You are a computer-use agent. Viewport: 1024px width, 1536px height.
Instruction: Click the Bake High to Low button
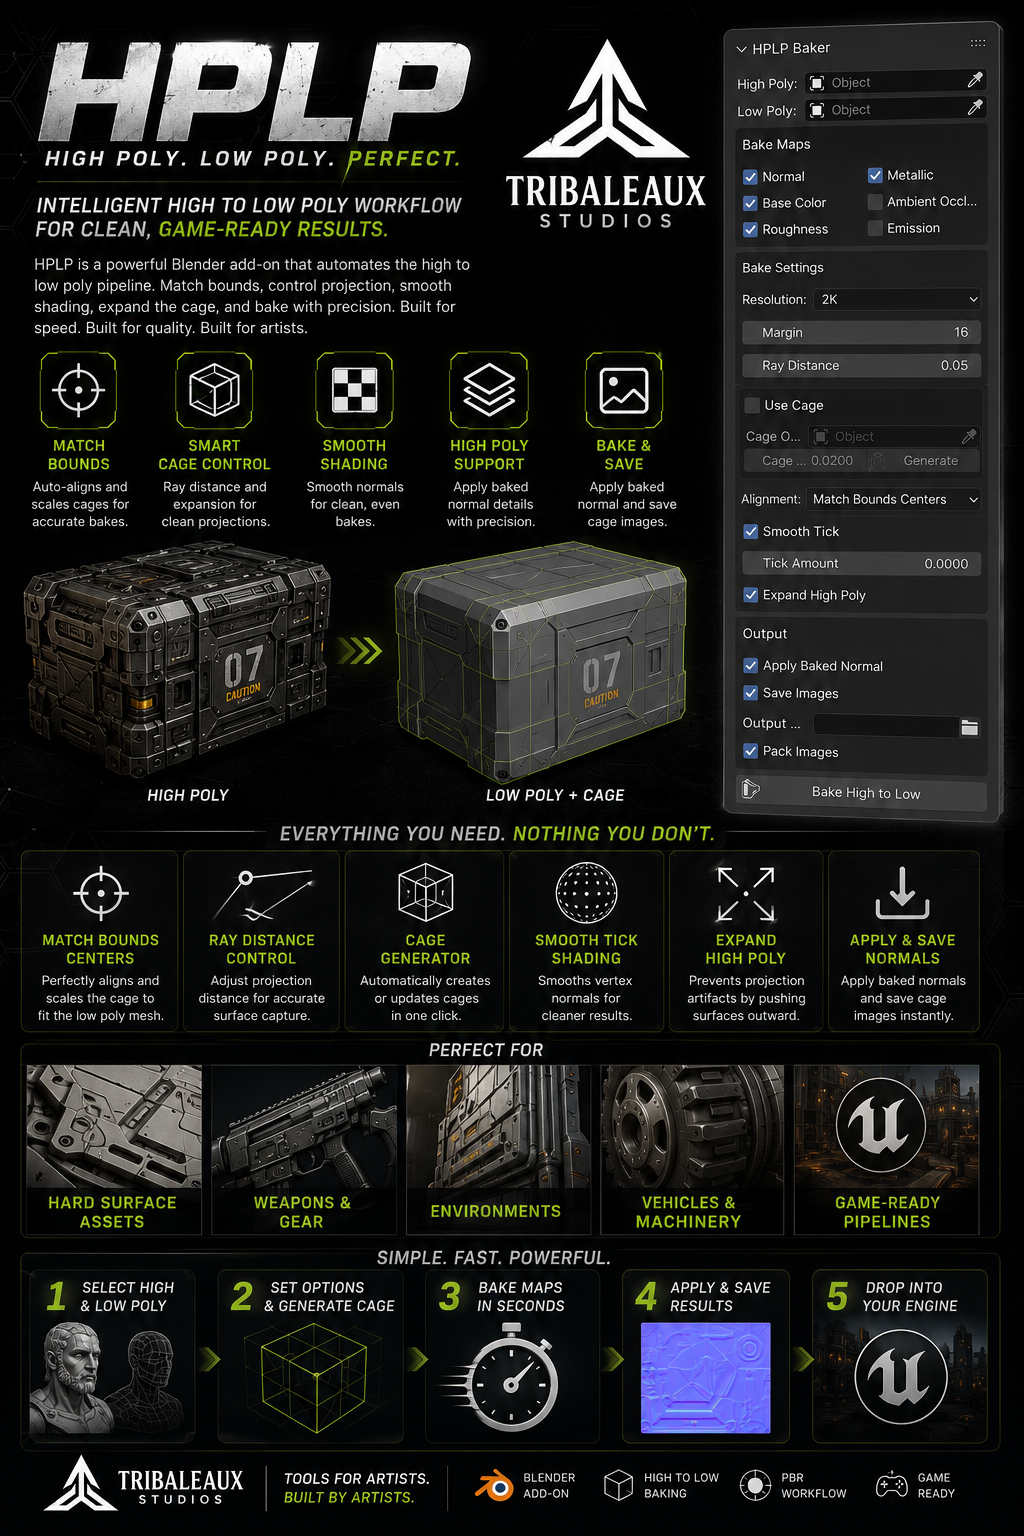click(x=862, y=793)
